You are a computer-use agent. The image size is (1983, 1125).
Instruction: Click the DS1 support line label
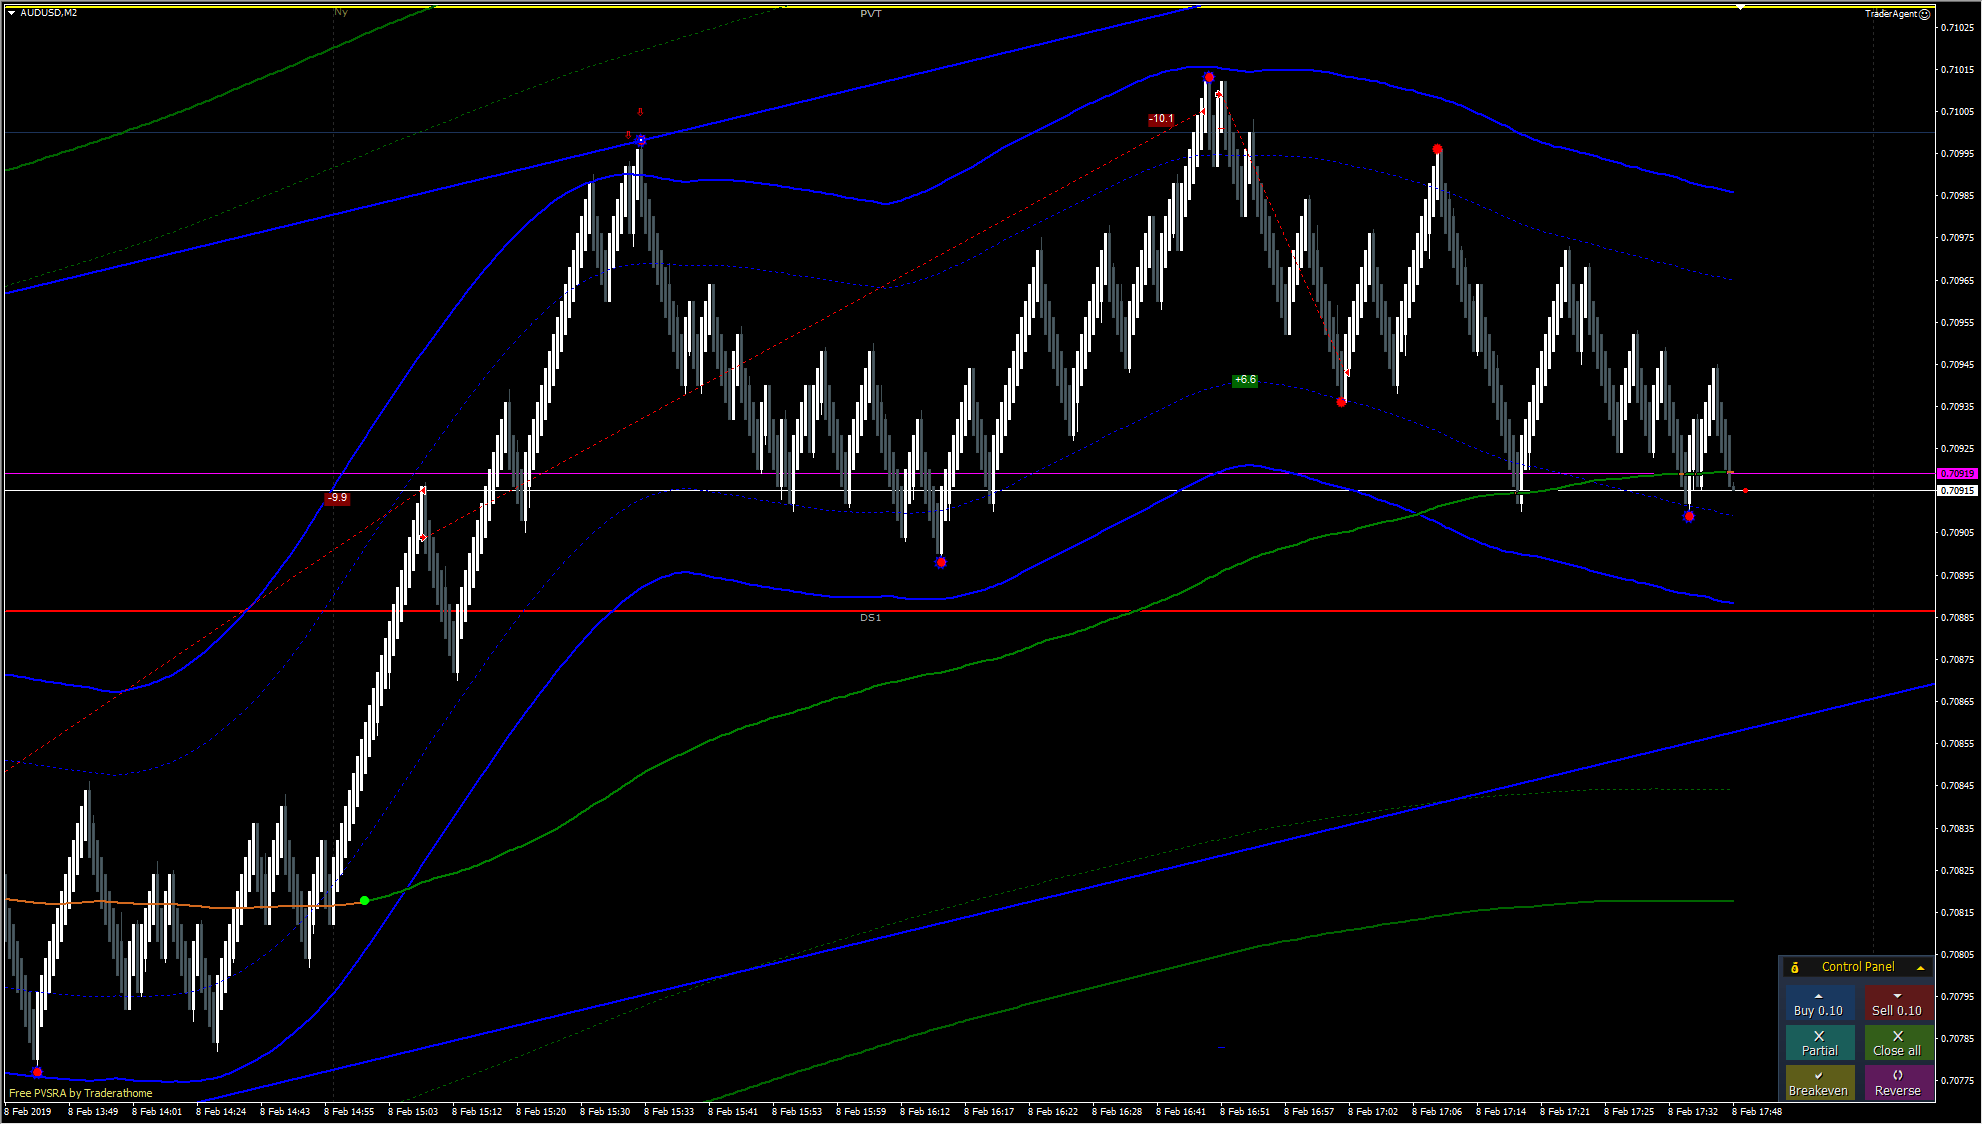click(x=871, y=618)
